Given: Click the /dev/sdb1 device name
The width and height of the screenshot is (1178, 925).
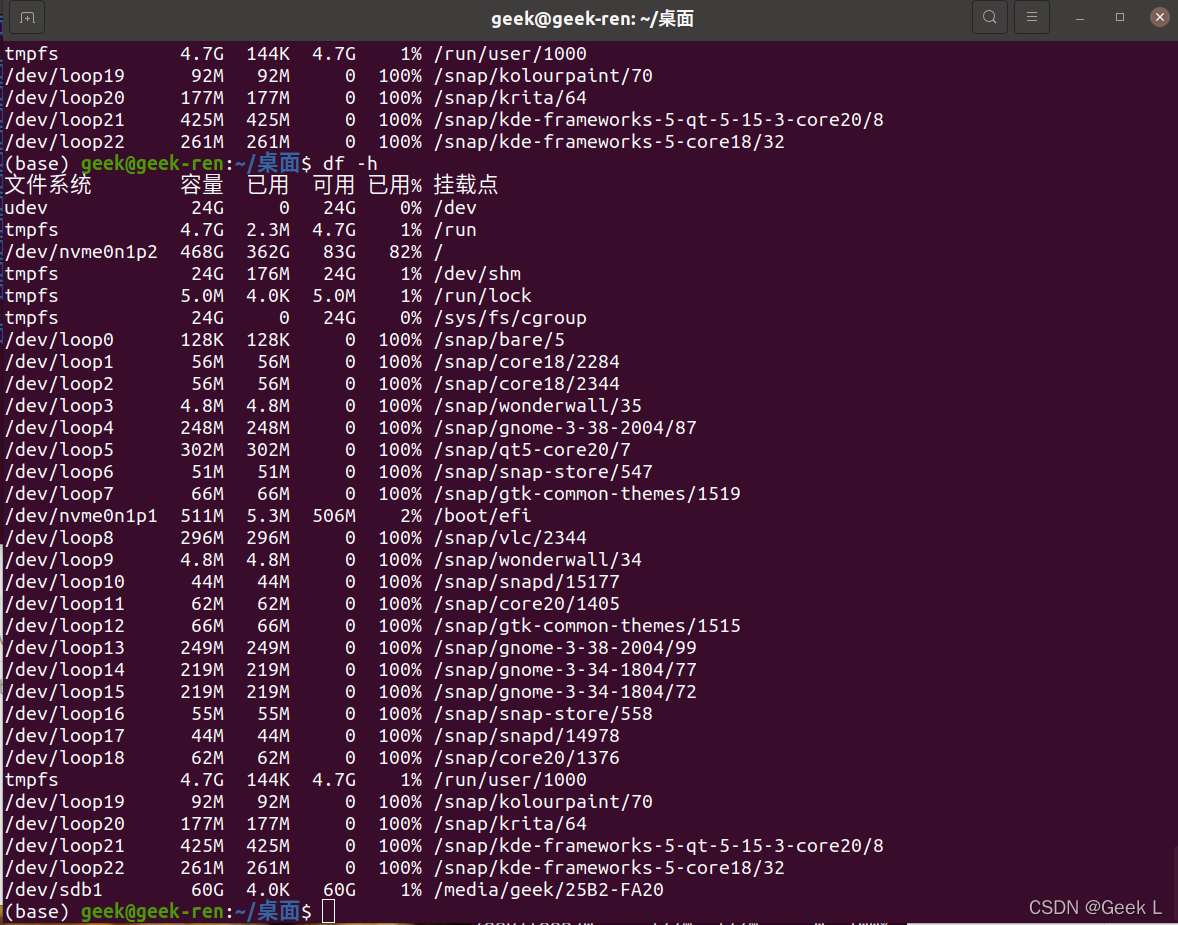Looking at the screenshot, I should pos(54,890).
